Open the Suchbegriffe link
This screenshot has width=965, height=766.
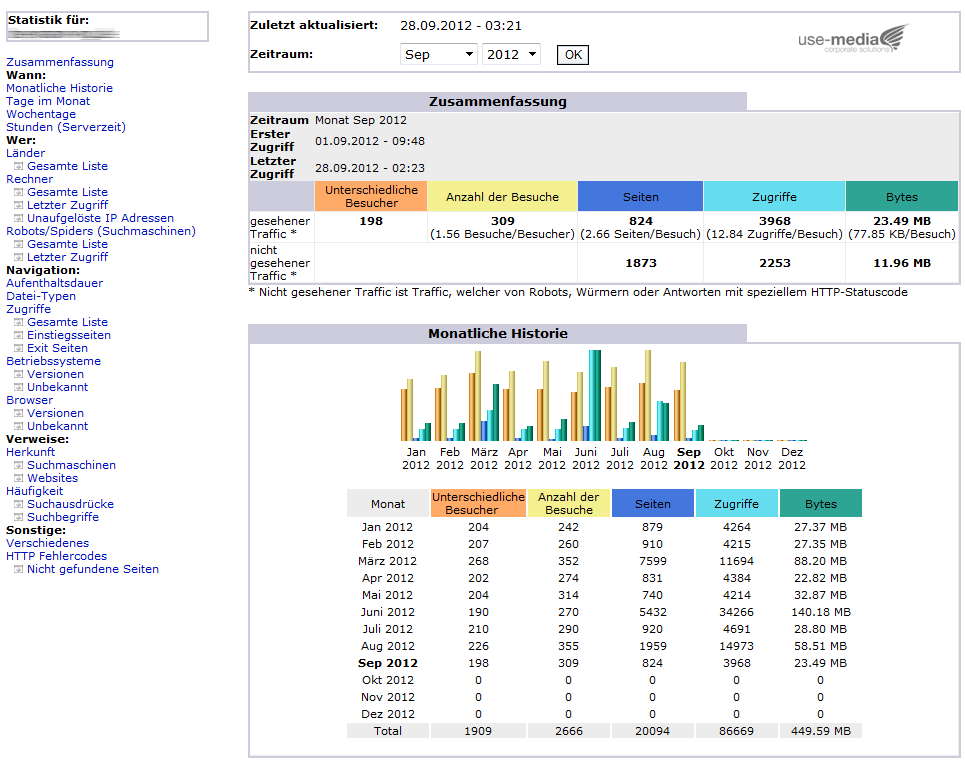[63, 517]
